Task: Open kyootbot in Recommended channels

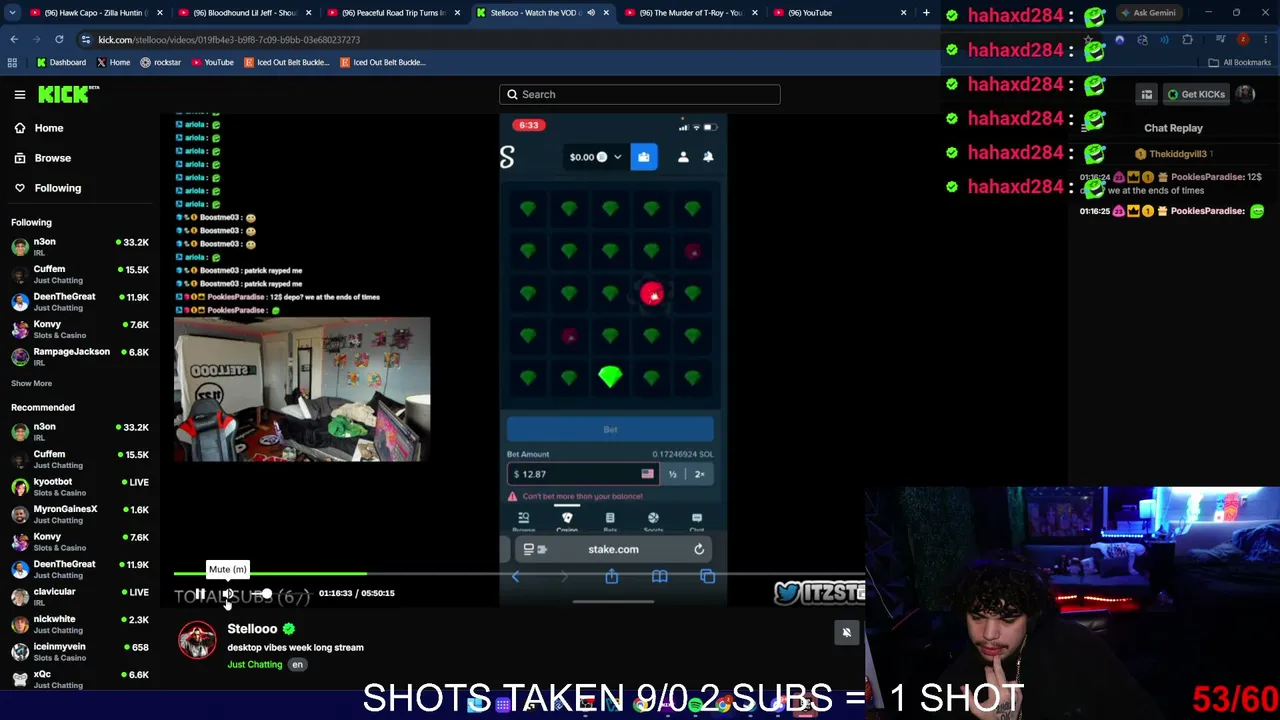Action: (80, 486)
